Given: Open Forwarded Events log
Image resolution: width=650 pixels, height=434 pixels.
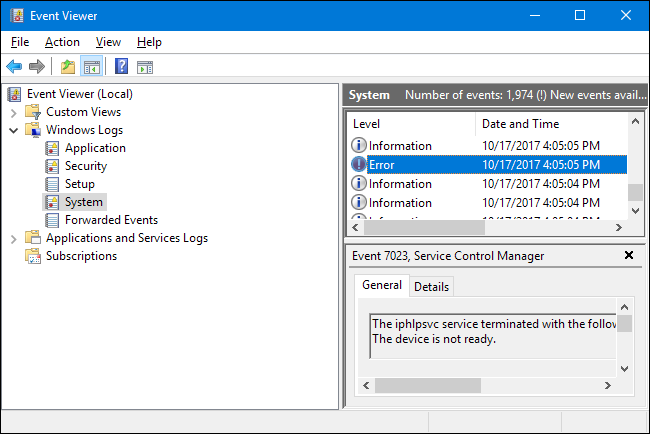Looking at the screenshot, I should [111, 220].
